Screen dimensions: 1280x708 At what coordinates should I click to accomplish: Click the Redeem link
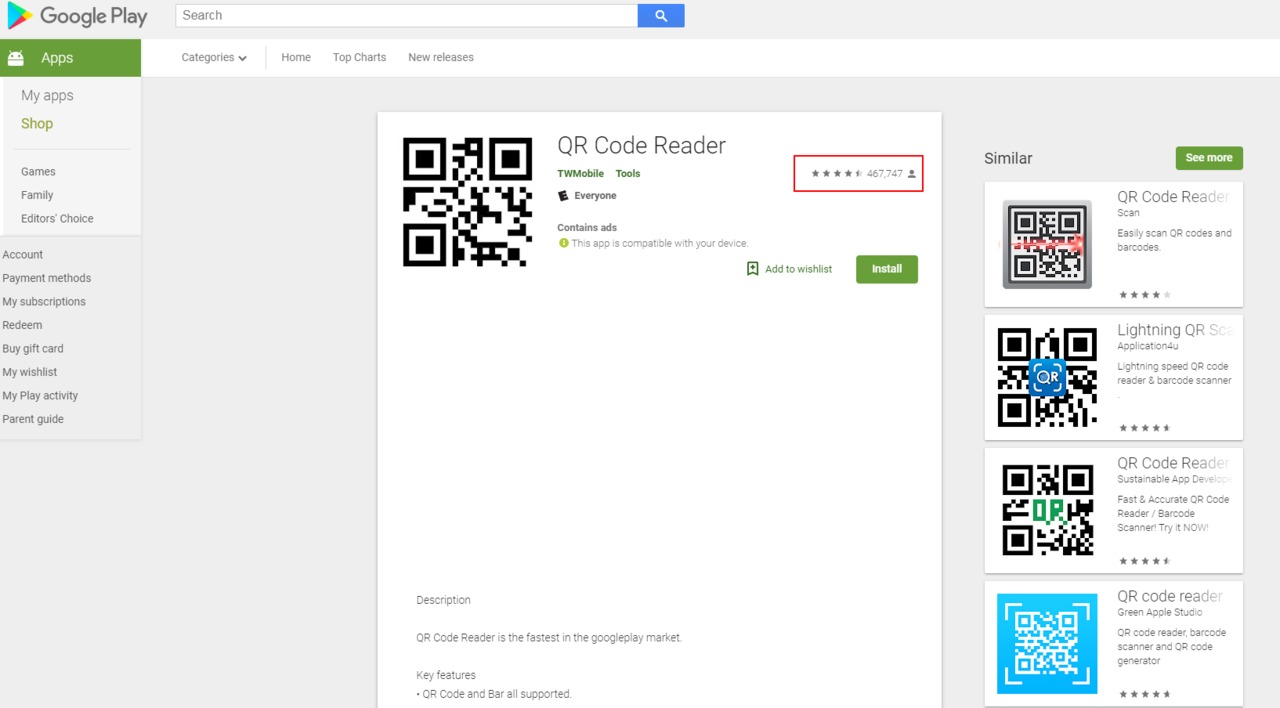[x=22, y=325]
